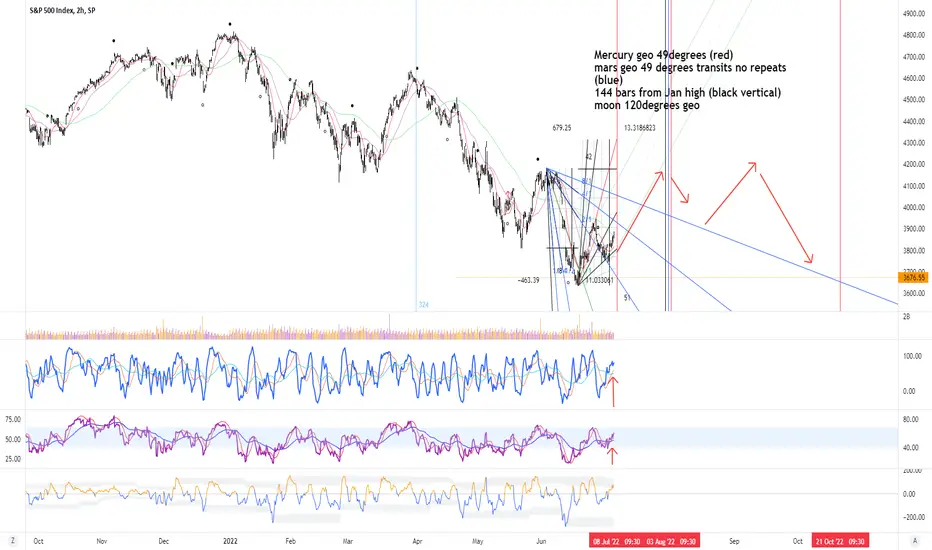Click the Feb label on time axis
Viewport: 932px width, 550px height.
290,541
